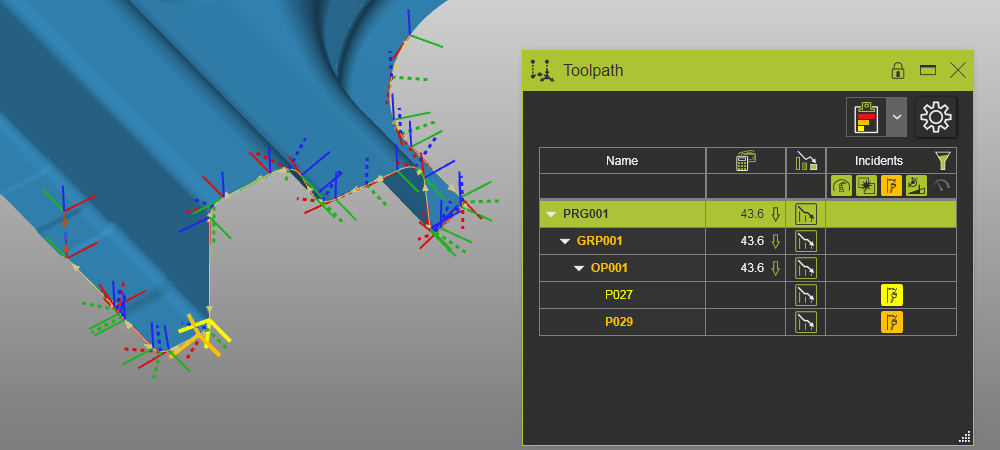Open the dropdown arrow beside clipboard icon
The height and width of the screenshot is (450, 1000).
[896, 117]
